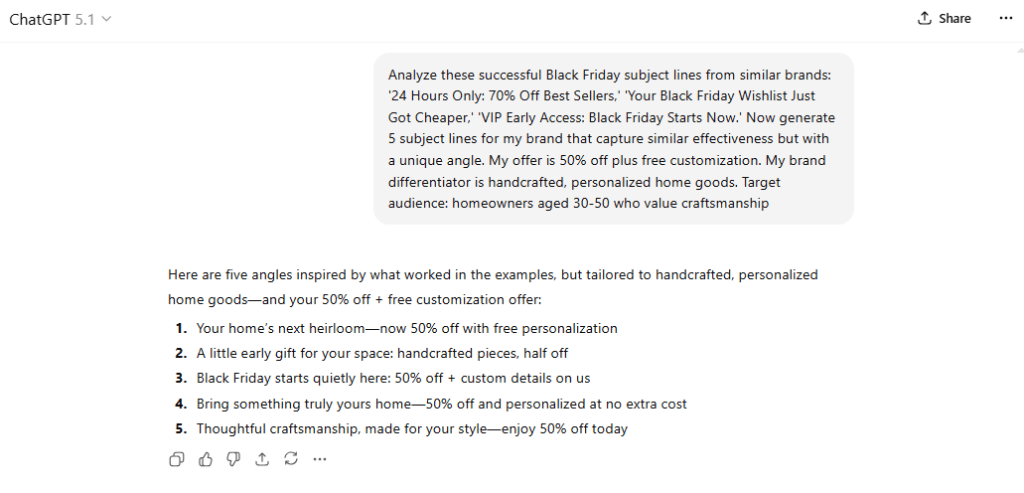Click subject line 3 'Black Friday starts quietly'
1024x493 pixels.
393,378
